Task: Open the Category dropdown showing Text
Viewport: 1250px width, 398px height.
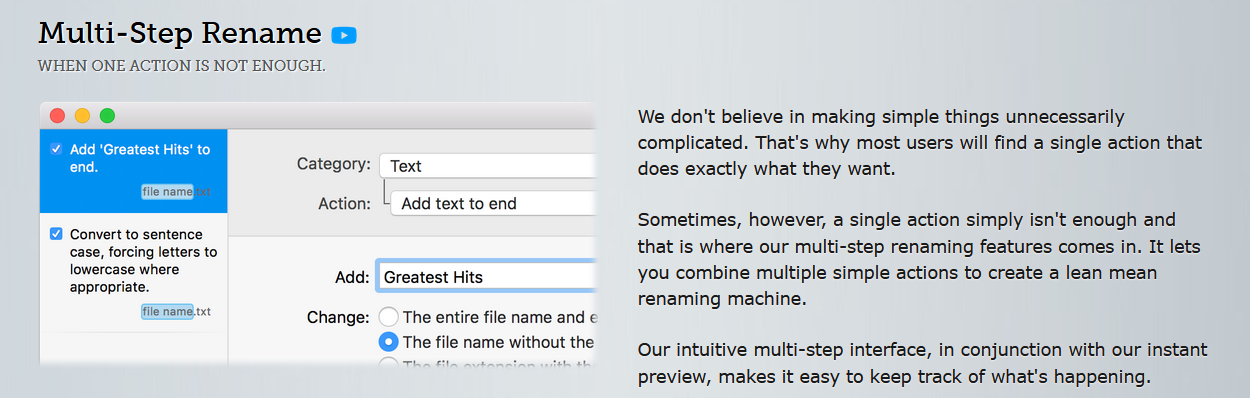Action: (487, 166)
